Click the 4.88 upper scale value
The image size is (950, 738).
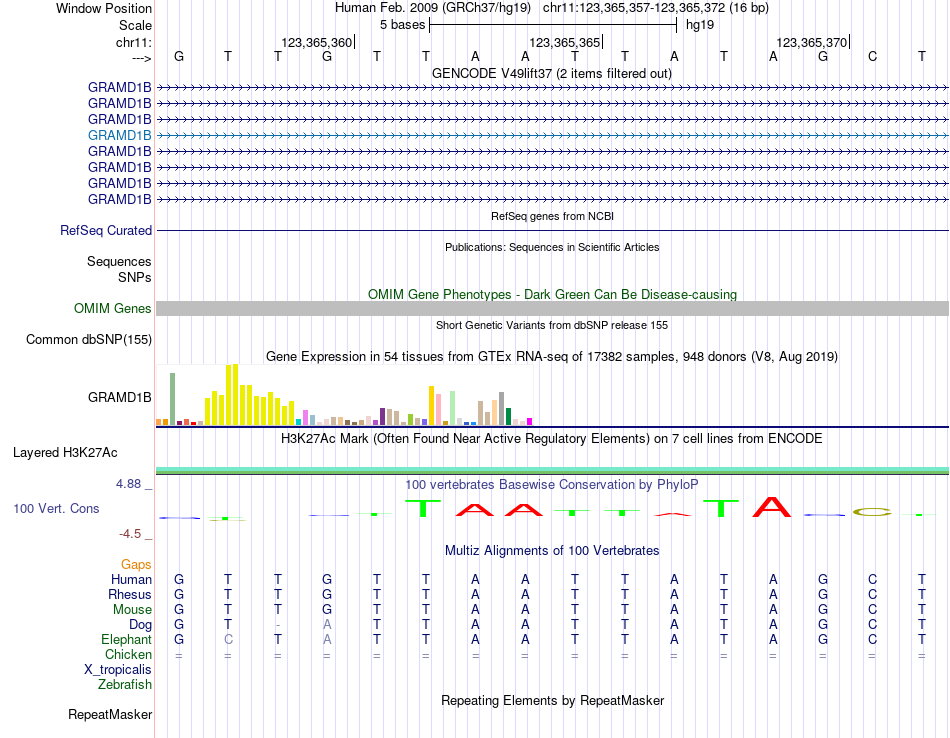click(128, 484)
